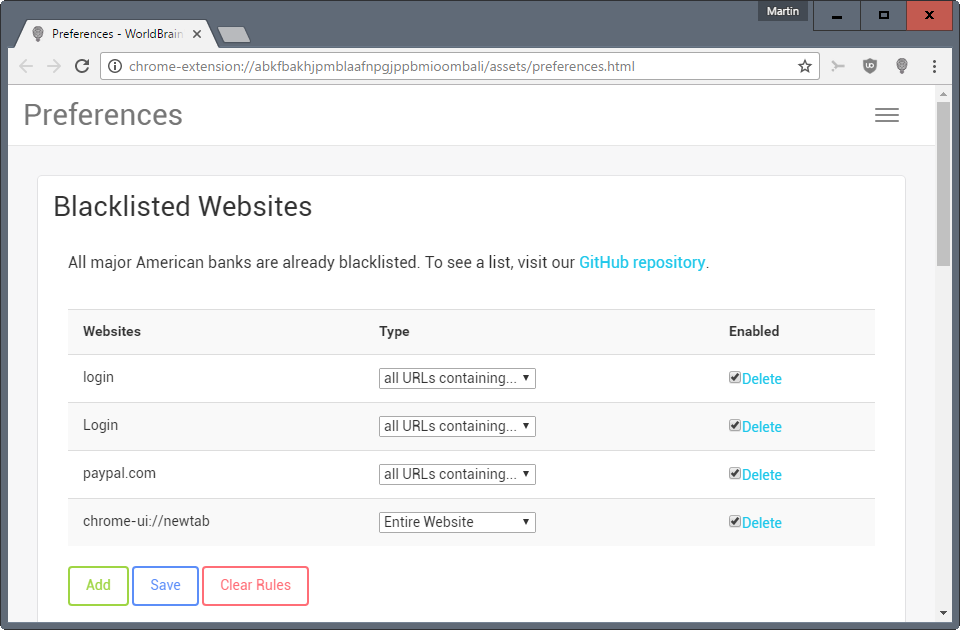Open the WorldBrain extension icon in toolbar
This screenshot has width=960, height=630.
[901, 66]
